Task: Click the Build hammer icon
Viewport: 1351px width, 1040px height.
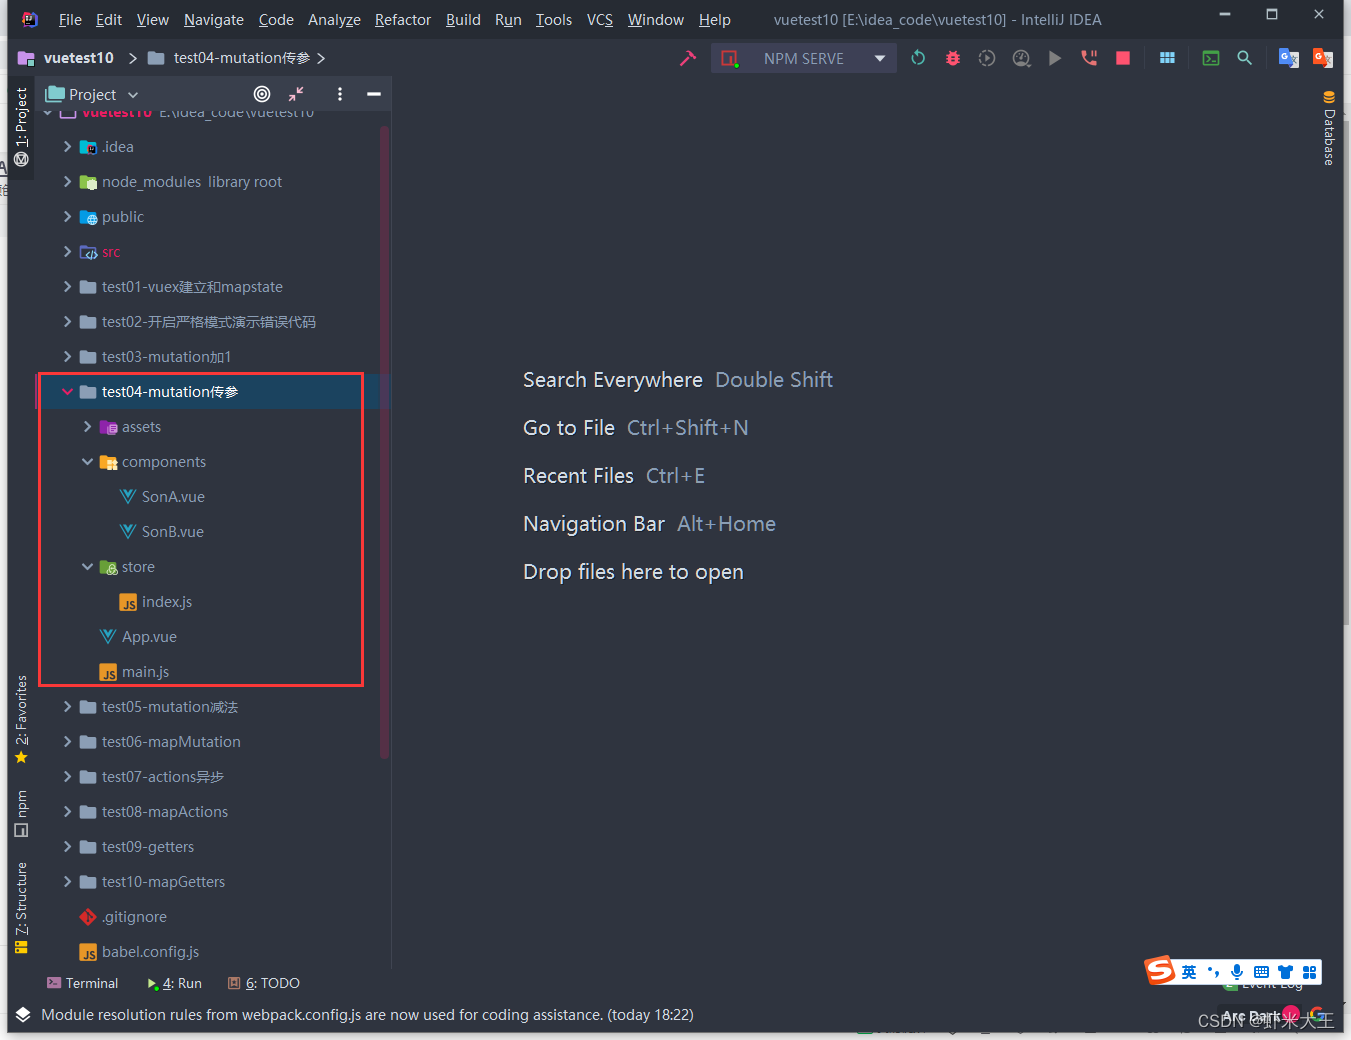Action: 687,58
